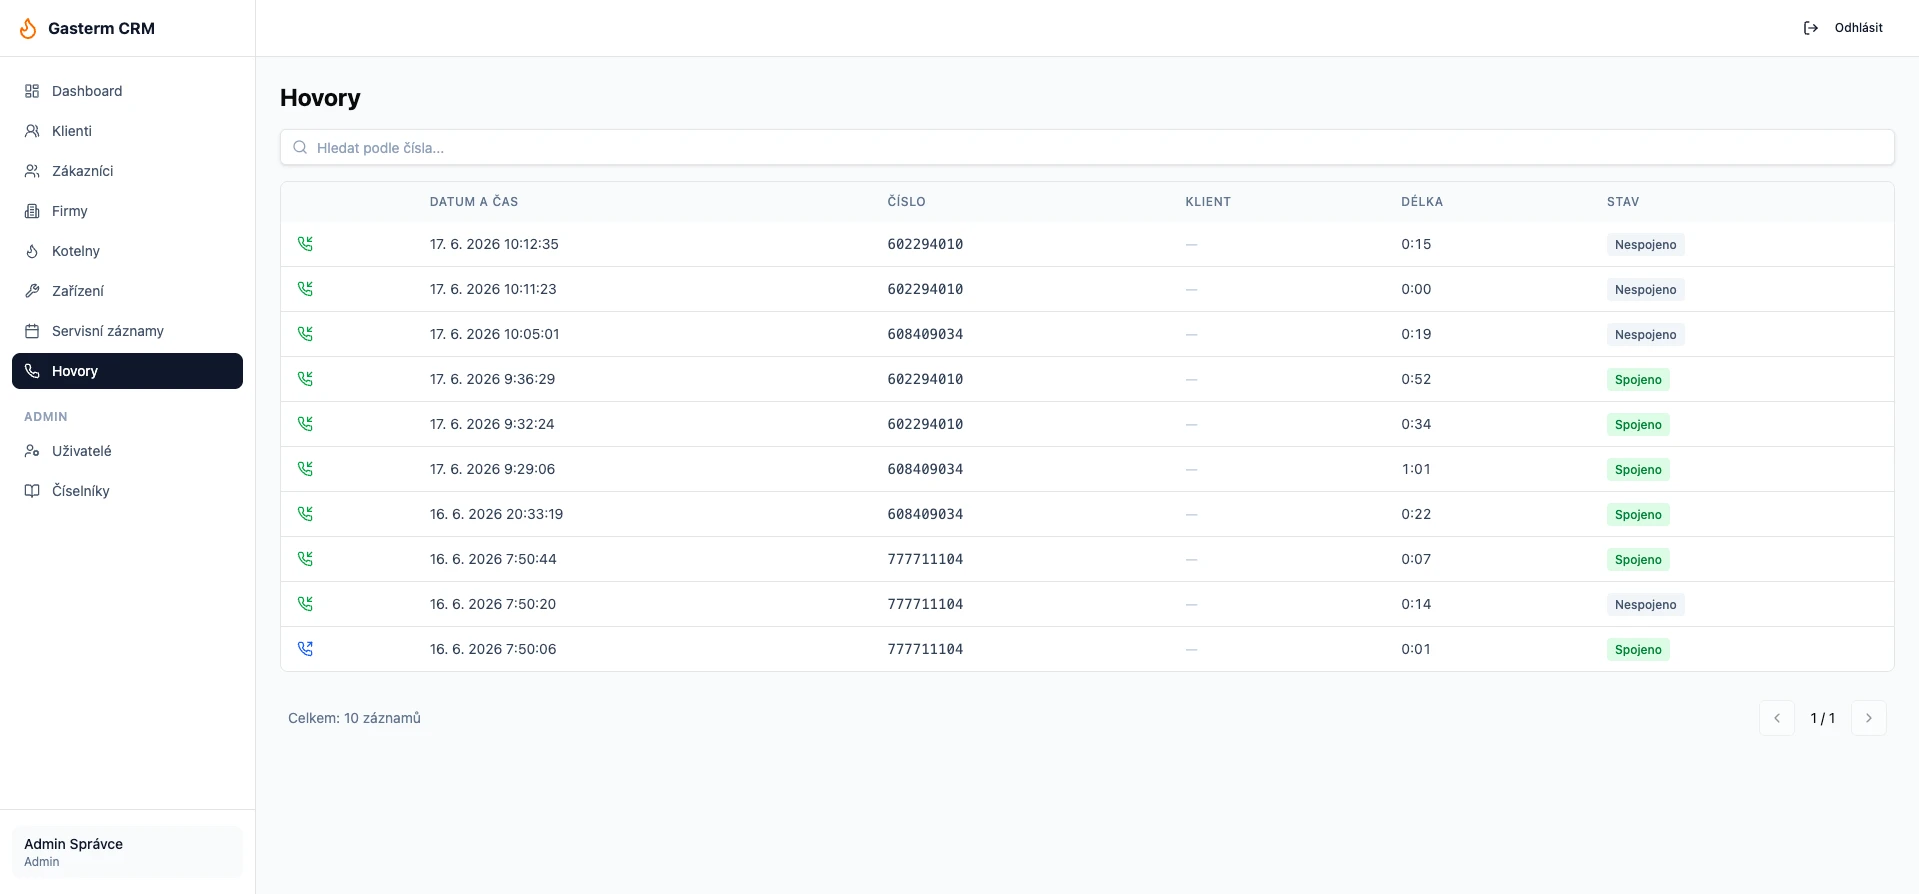Click the blue outgoing call icon at 7:50:06
1919x894 pixels.
pyautogui.click(x=305, y=649)
